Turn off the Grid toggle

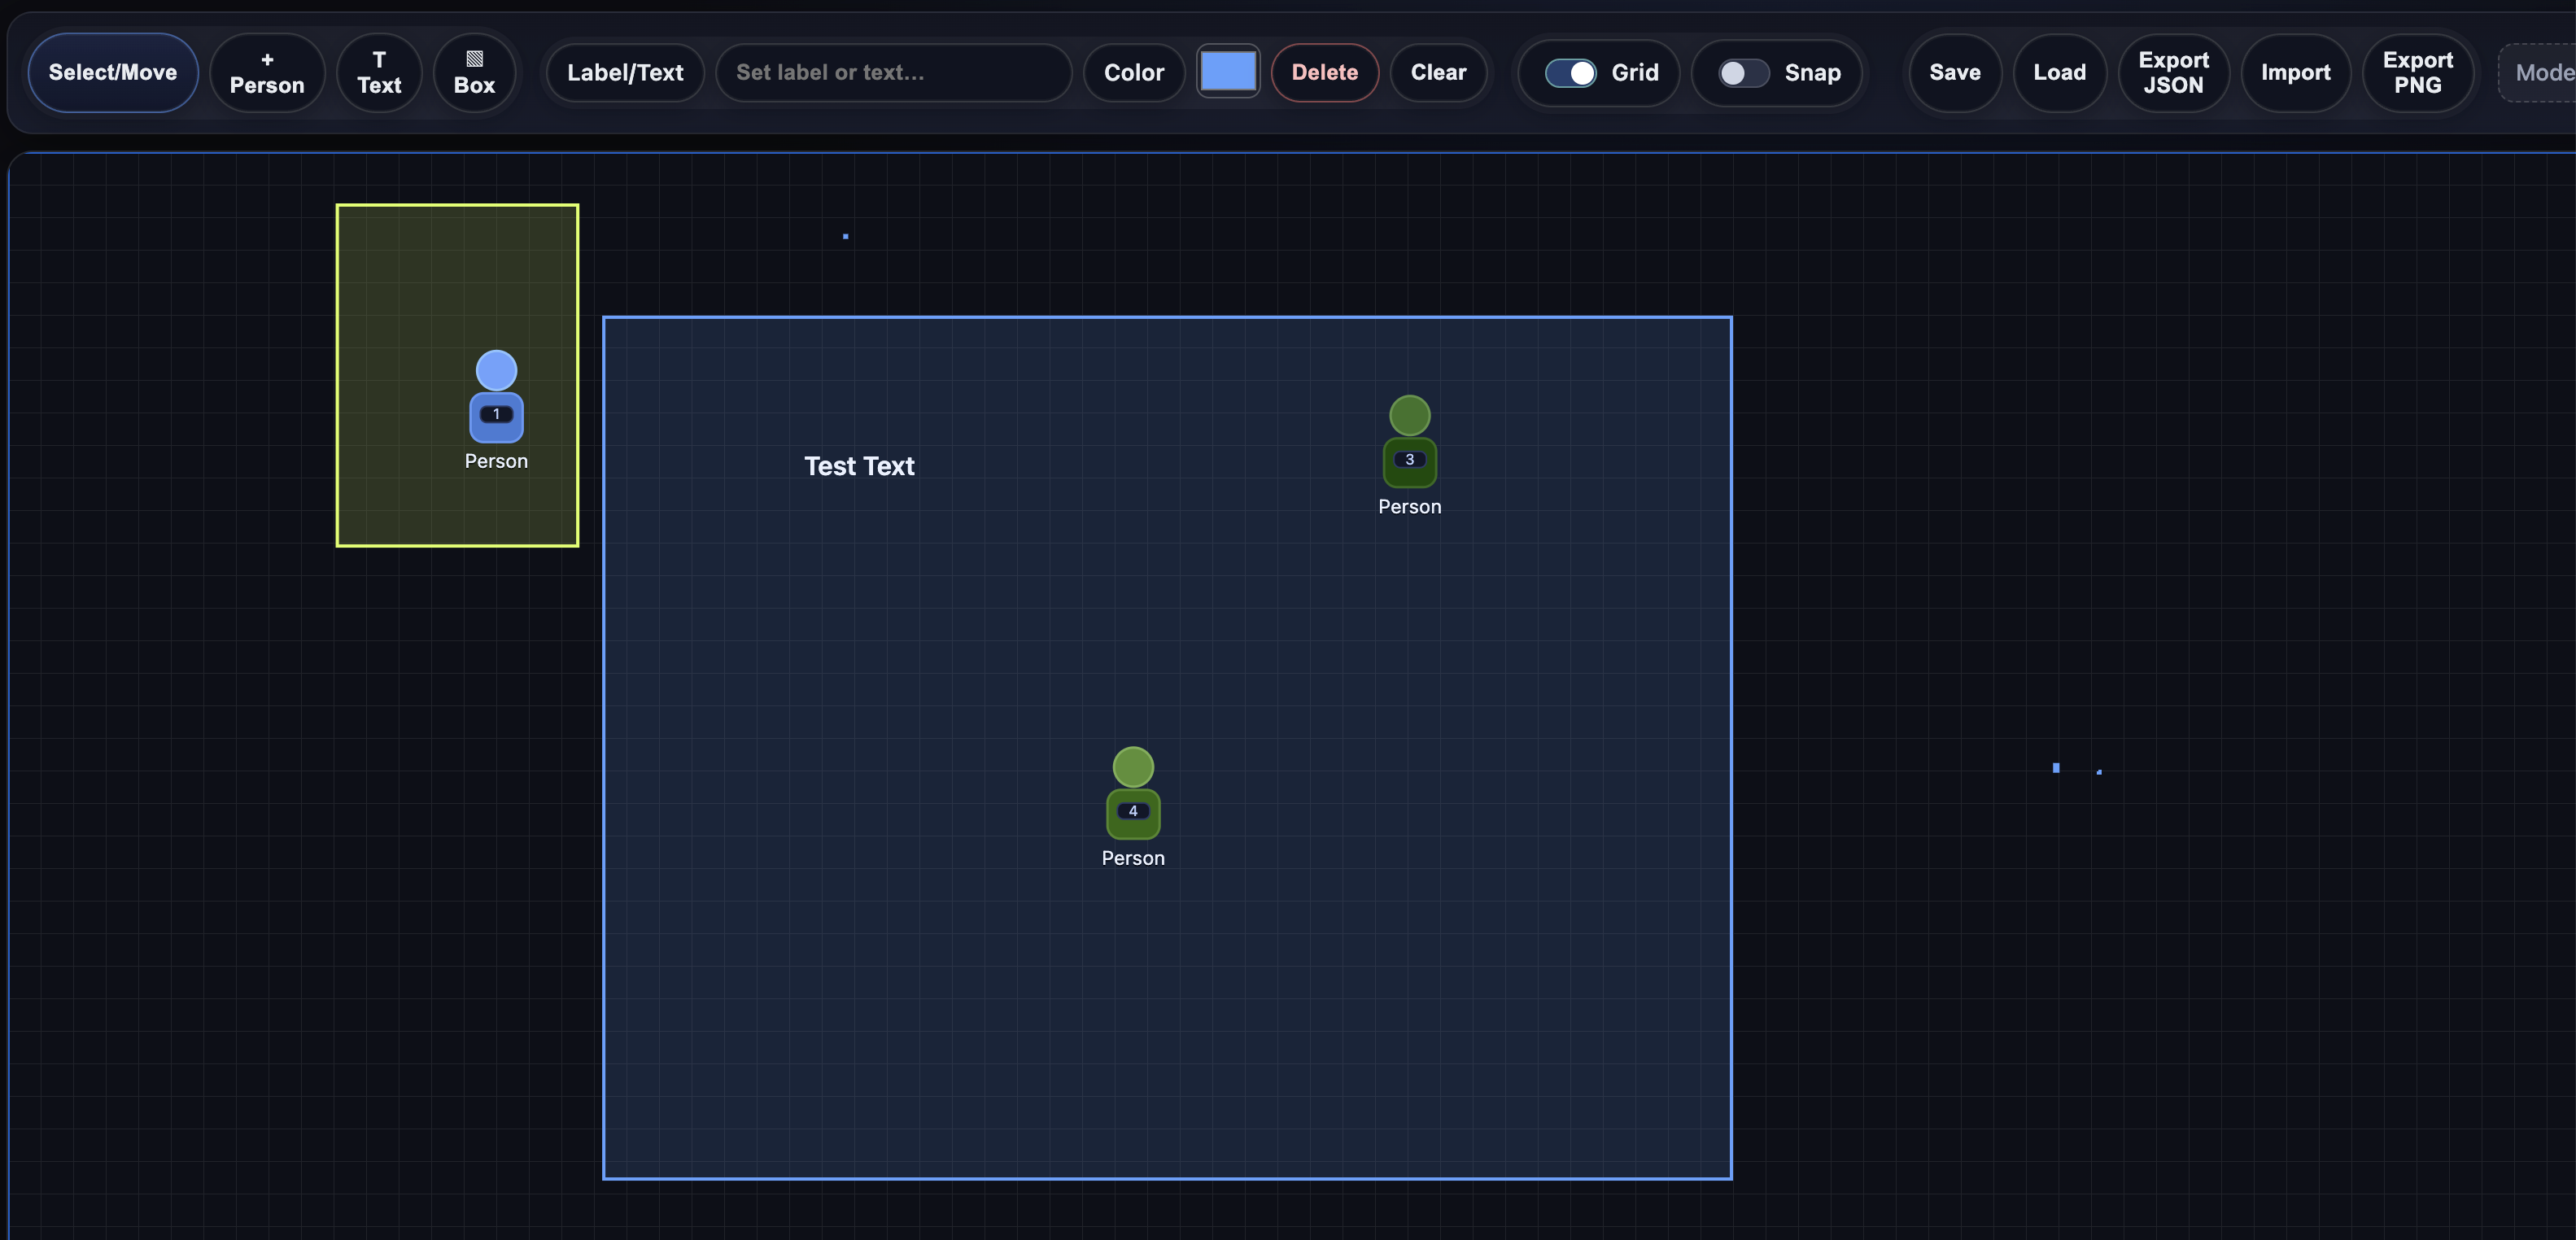1570,72
